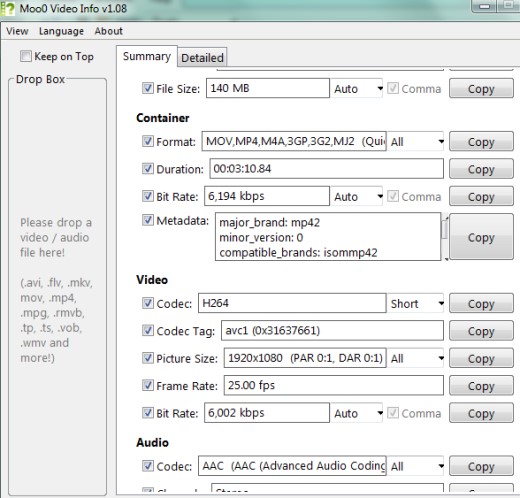Disable the Frame Rate checkbox
The width and height of the screenshot is (520, 498).
148,385
